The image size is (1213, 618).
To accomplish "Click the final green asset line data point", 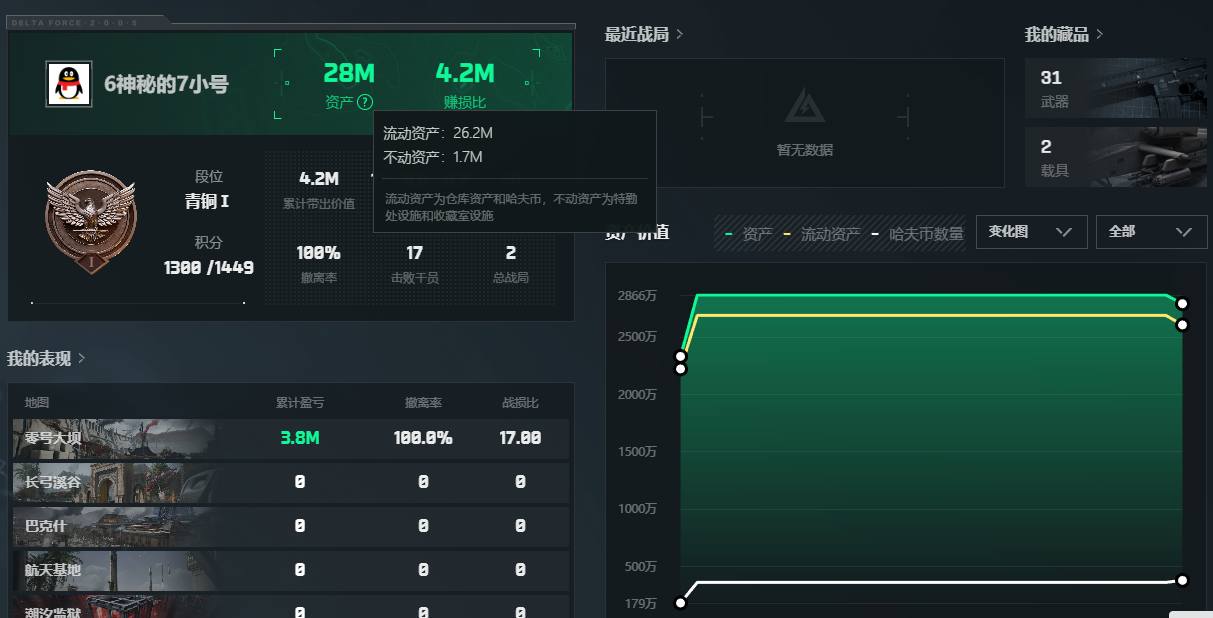I will pos(1182,303).
